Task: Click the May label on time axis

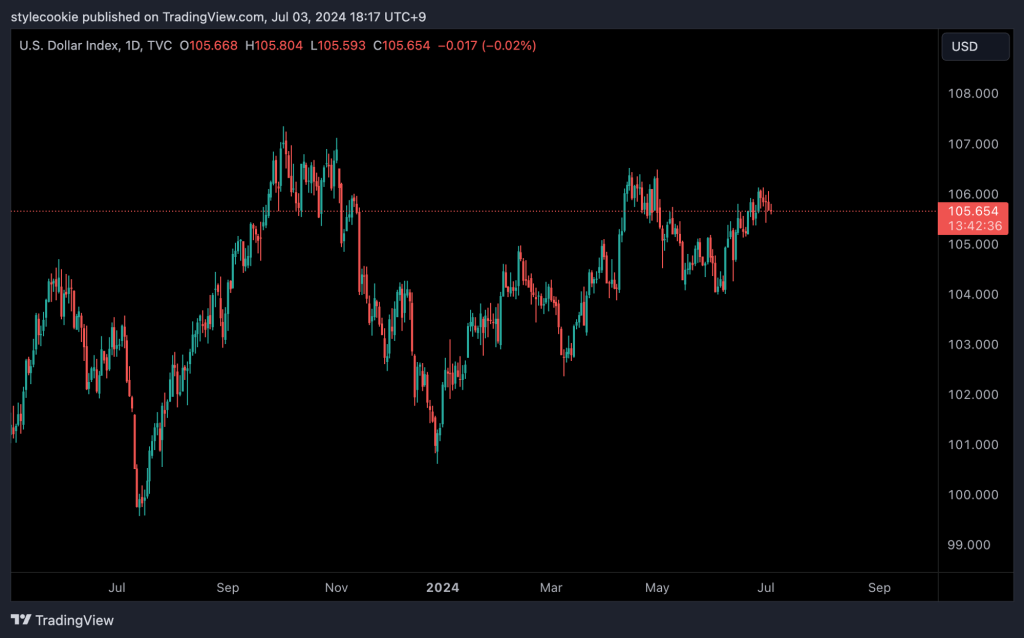Action: point(657,588)
